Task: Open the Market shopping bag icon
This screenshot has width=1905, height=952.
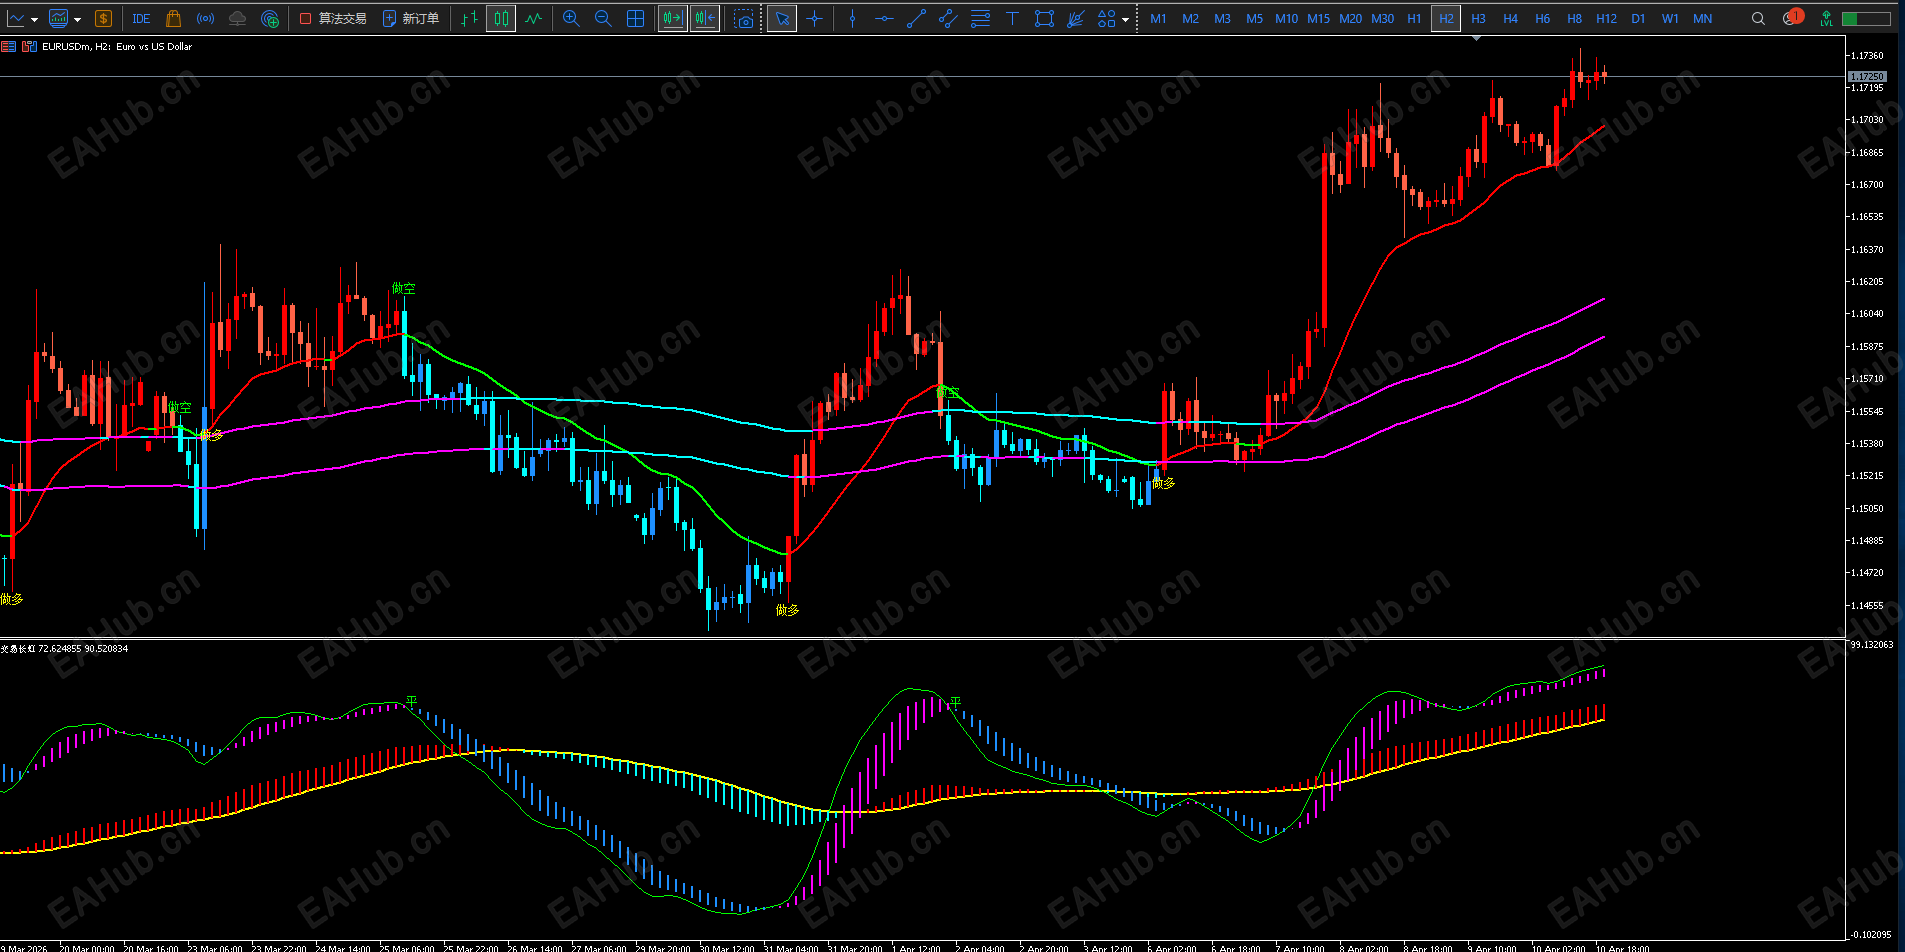Action: coord(173,18)
